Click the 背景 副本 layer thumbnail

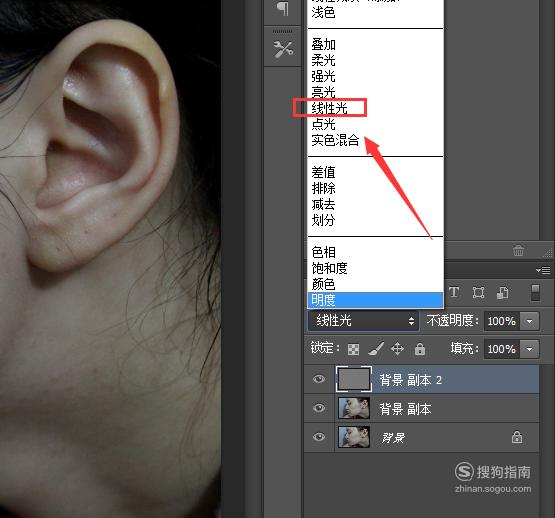pyautogui.click(x=354, y=408)
